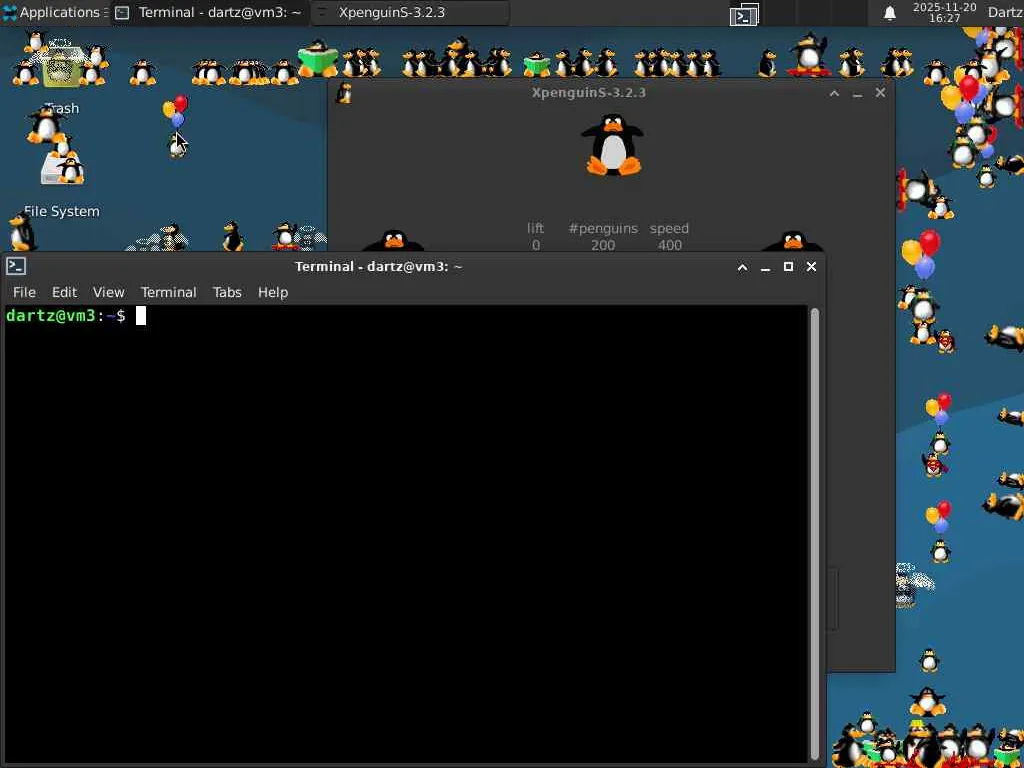Select the first workspace showing the terminal icon

pos(744,14)
